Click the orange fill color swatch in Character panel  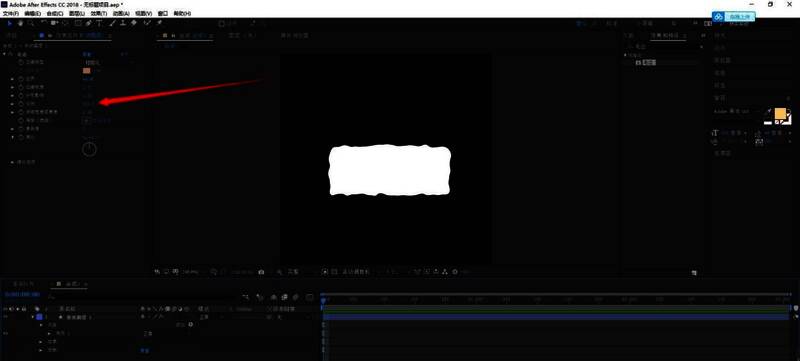pos(780,114)
